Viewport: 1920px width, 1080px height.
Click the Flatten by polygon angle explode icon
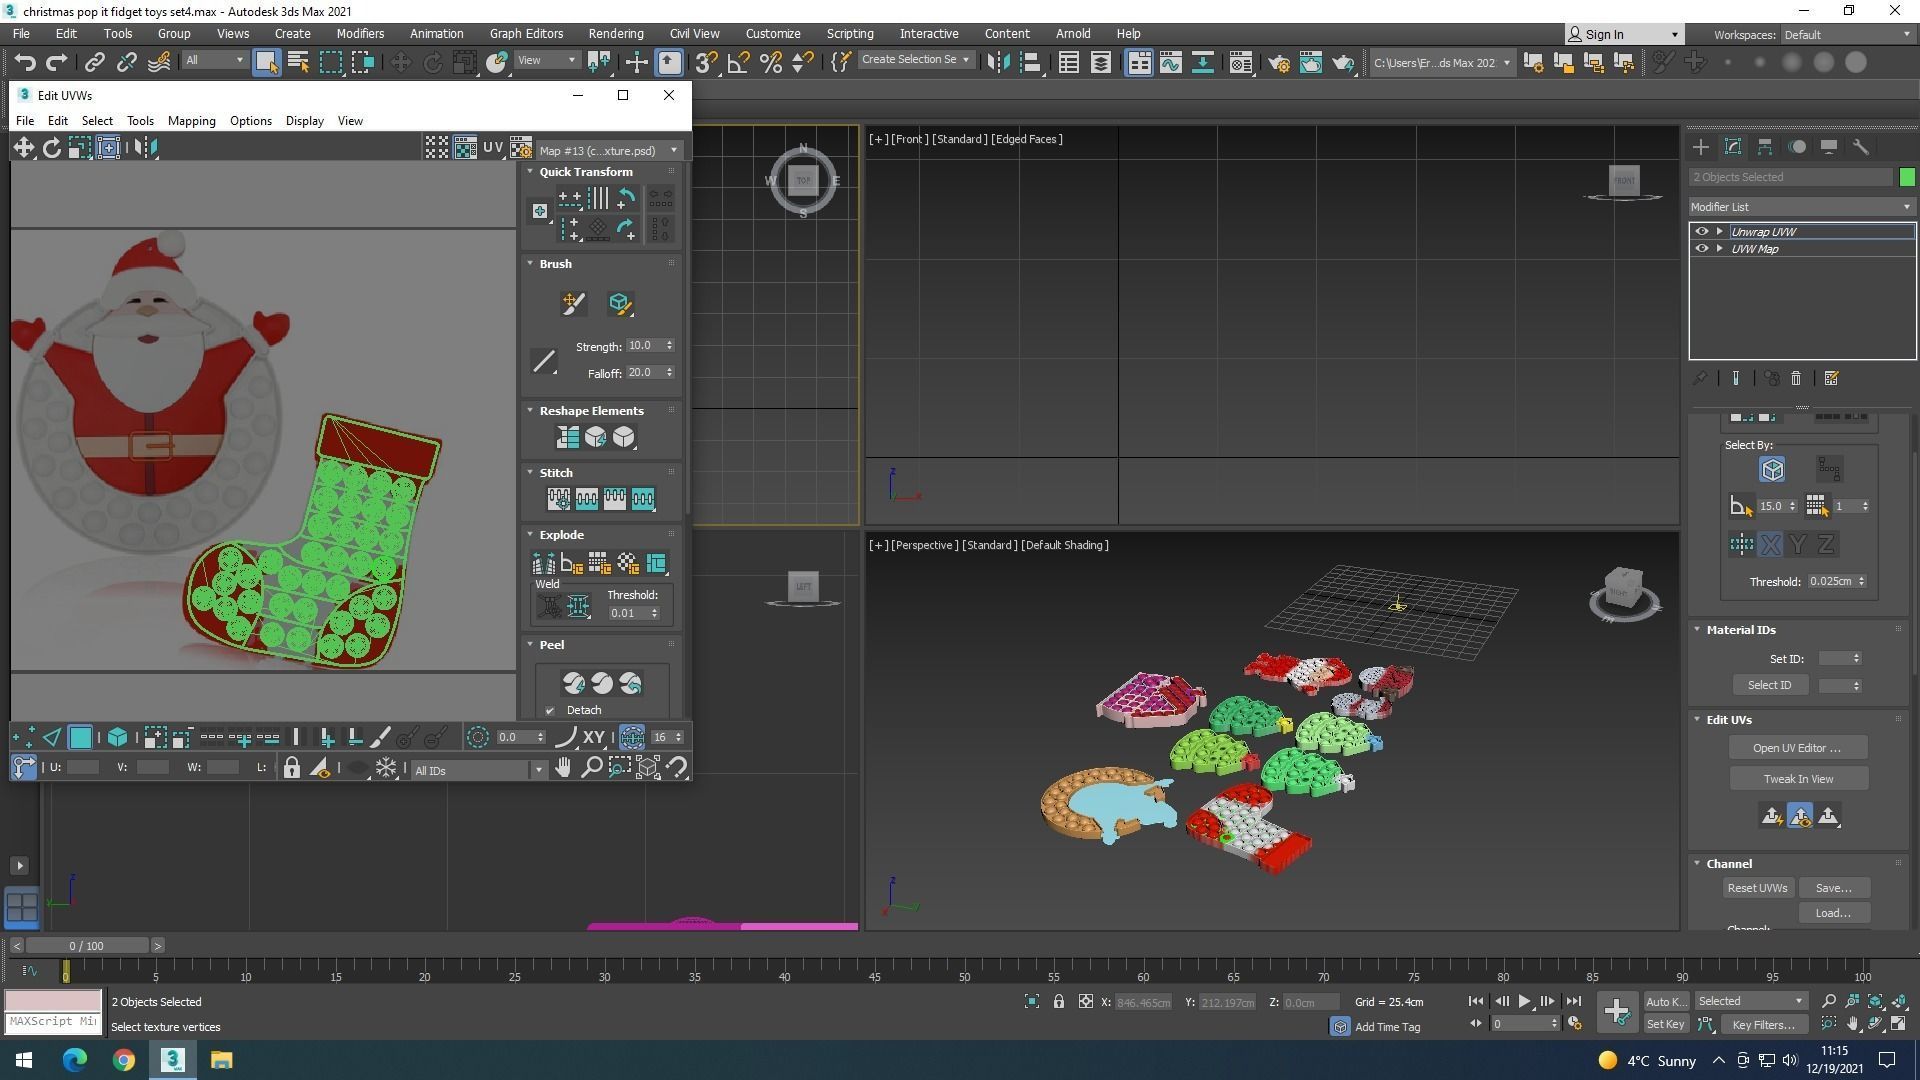571,563
